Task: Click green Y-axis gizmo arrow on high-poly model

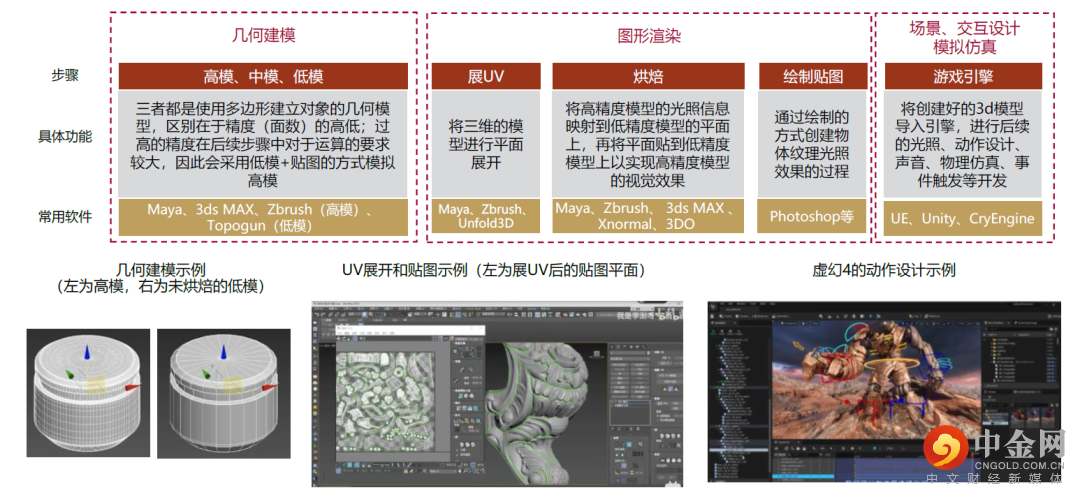Action: (71, 374)
